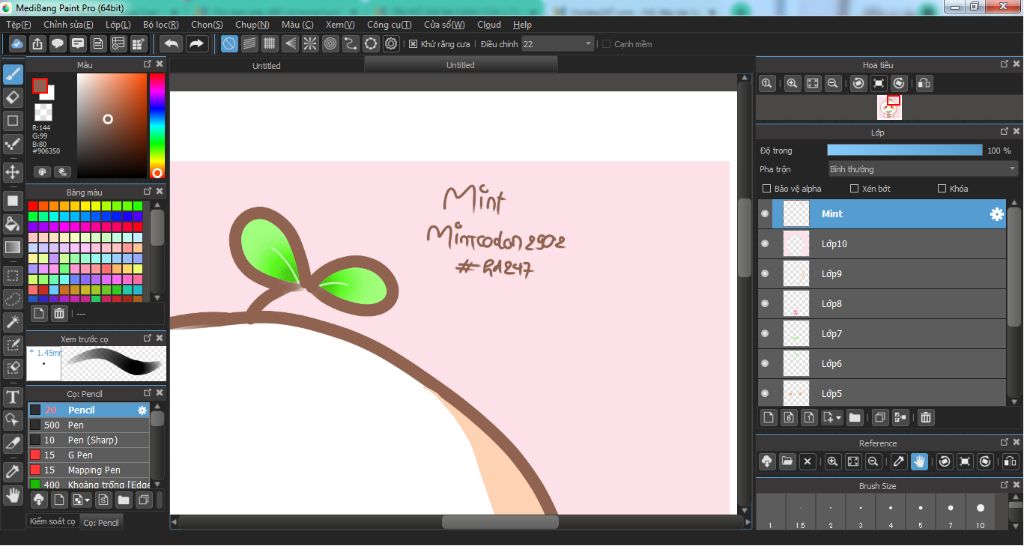
Task: Open Mint layer settings gear
Action: pos(997,214)
